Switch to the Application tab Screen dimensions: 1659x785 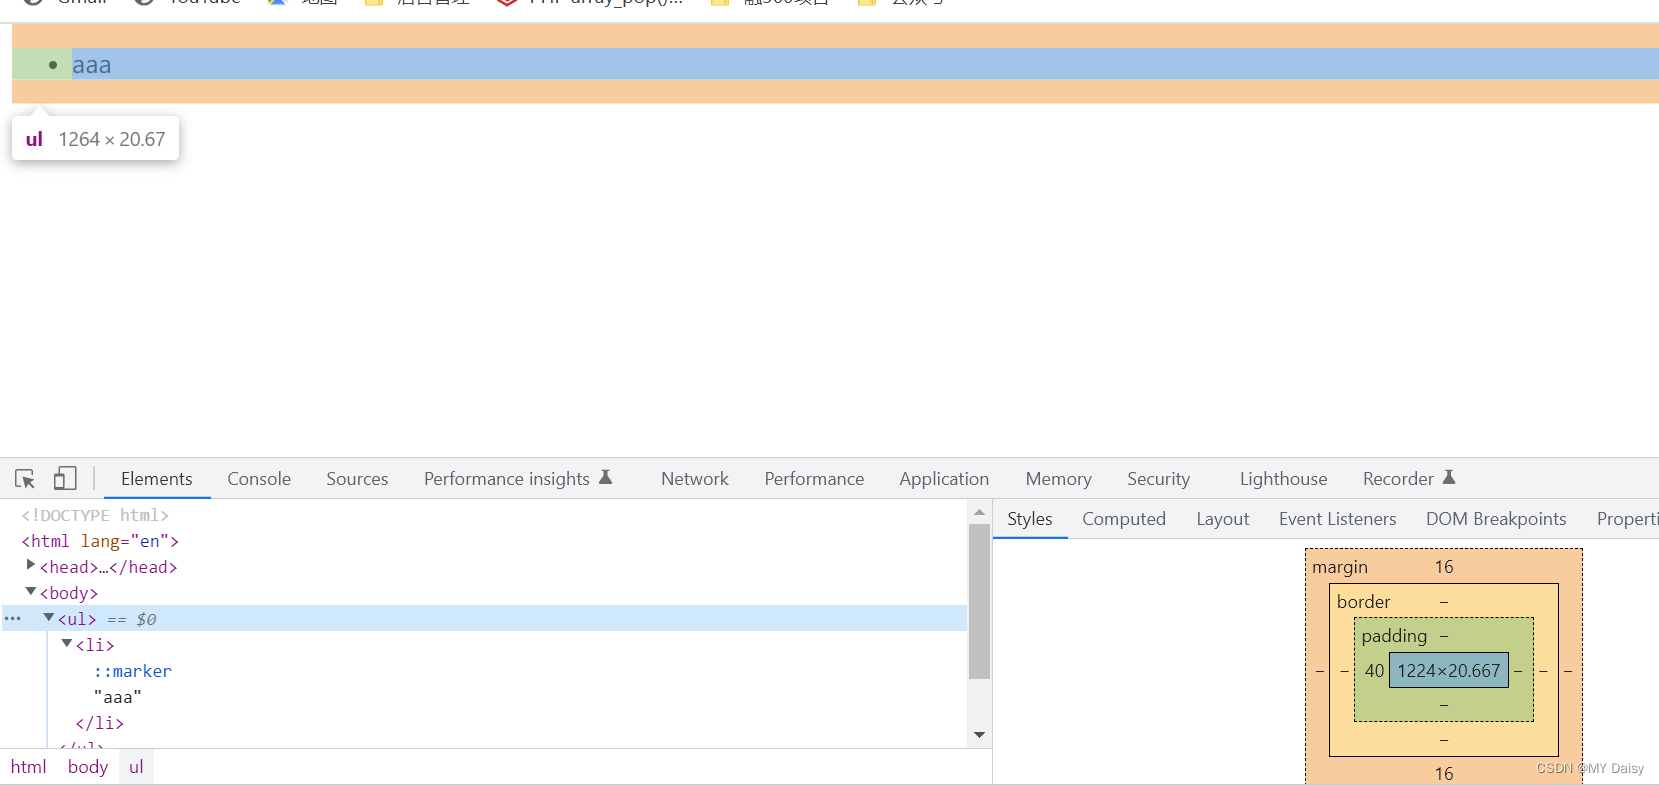pyautogui.click(x=944, y=479)
